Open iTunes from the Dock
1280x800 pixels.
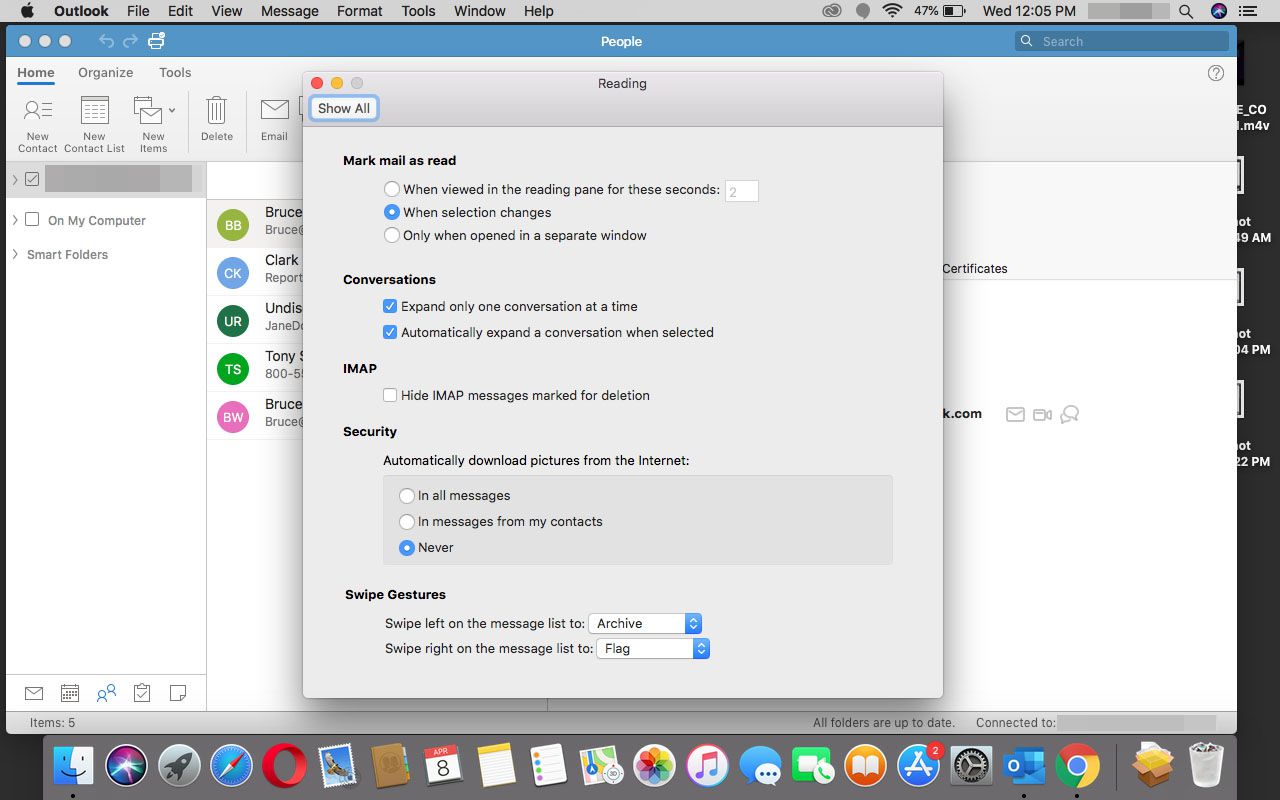[x=708, y=767]
